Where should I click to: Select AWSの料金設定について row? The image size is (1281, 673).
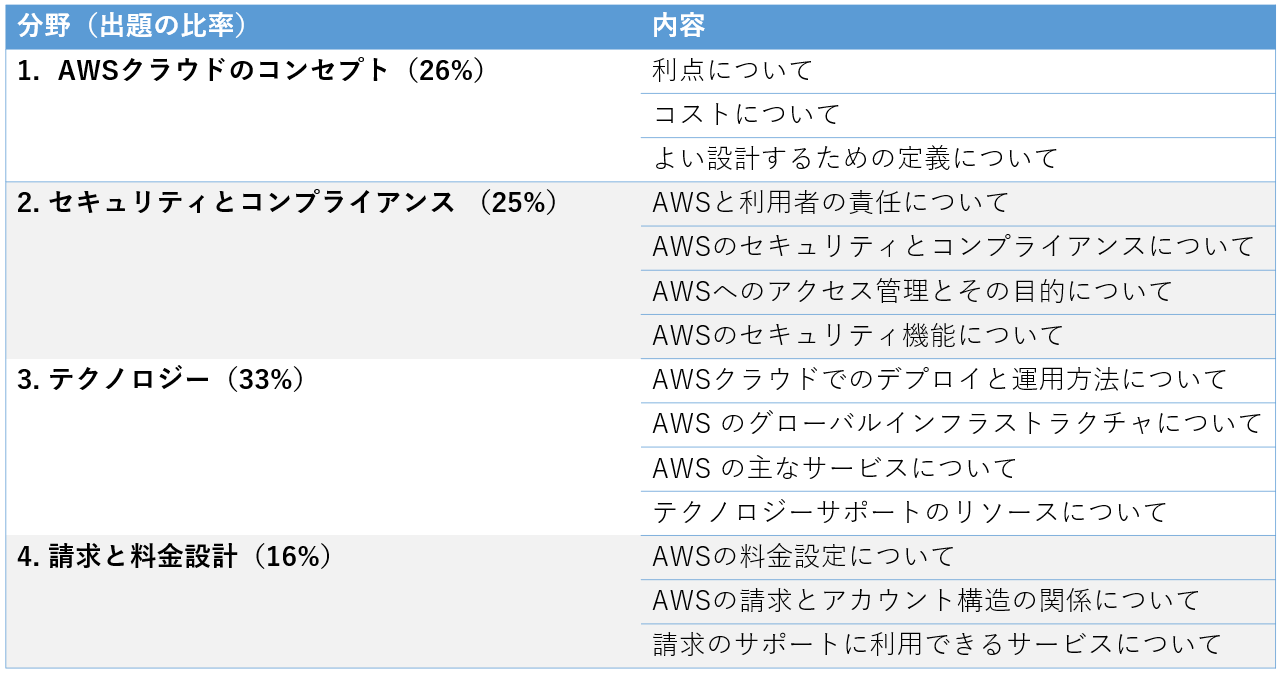coord(958,557)
